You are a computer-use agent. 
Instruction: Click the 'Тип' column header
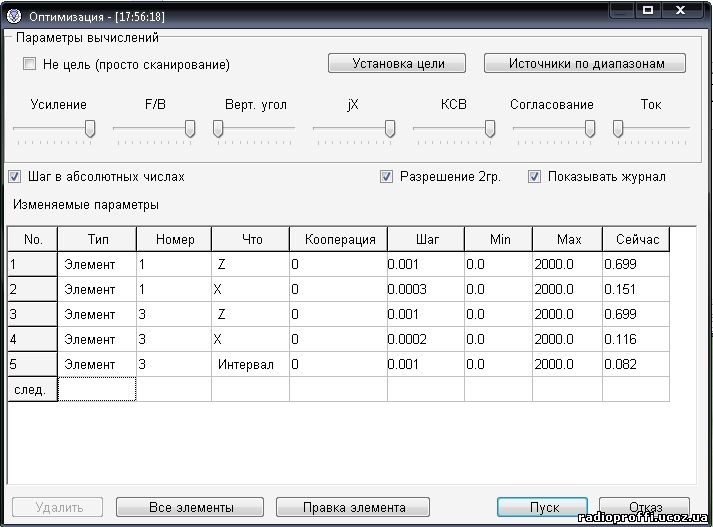pyautogui.click(x=97, y=239)
